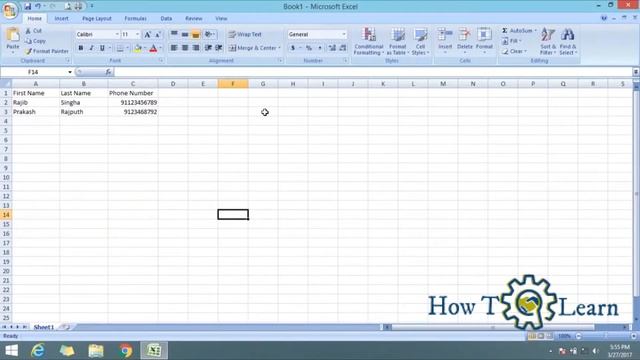Screen dimensions: 640x360
Task: Align text left
Action: [x=174, y=48]
